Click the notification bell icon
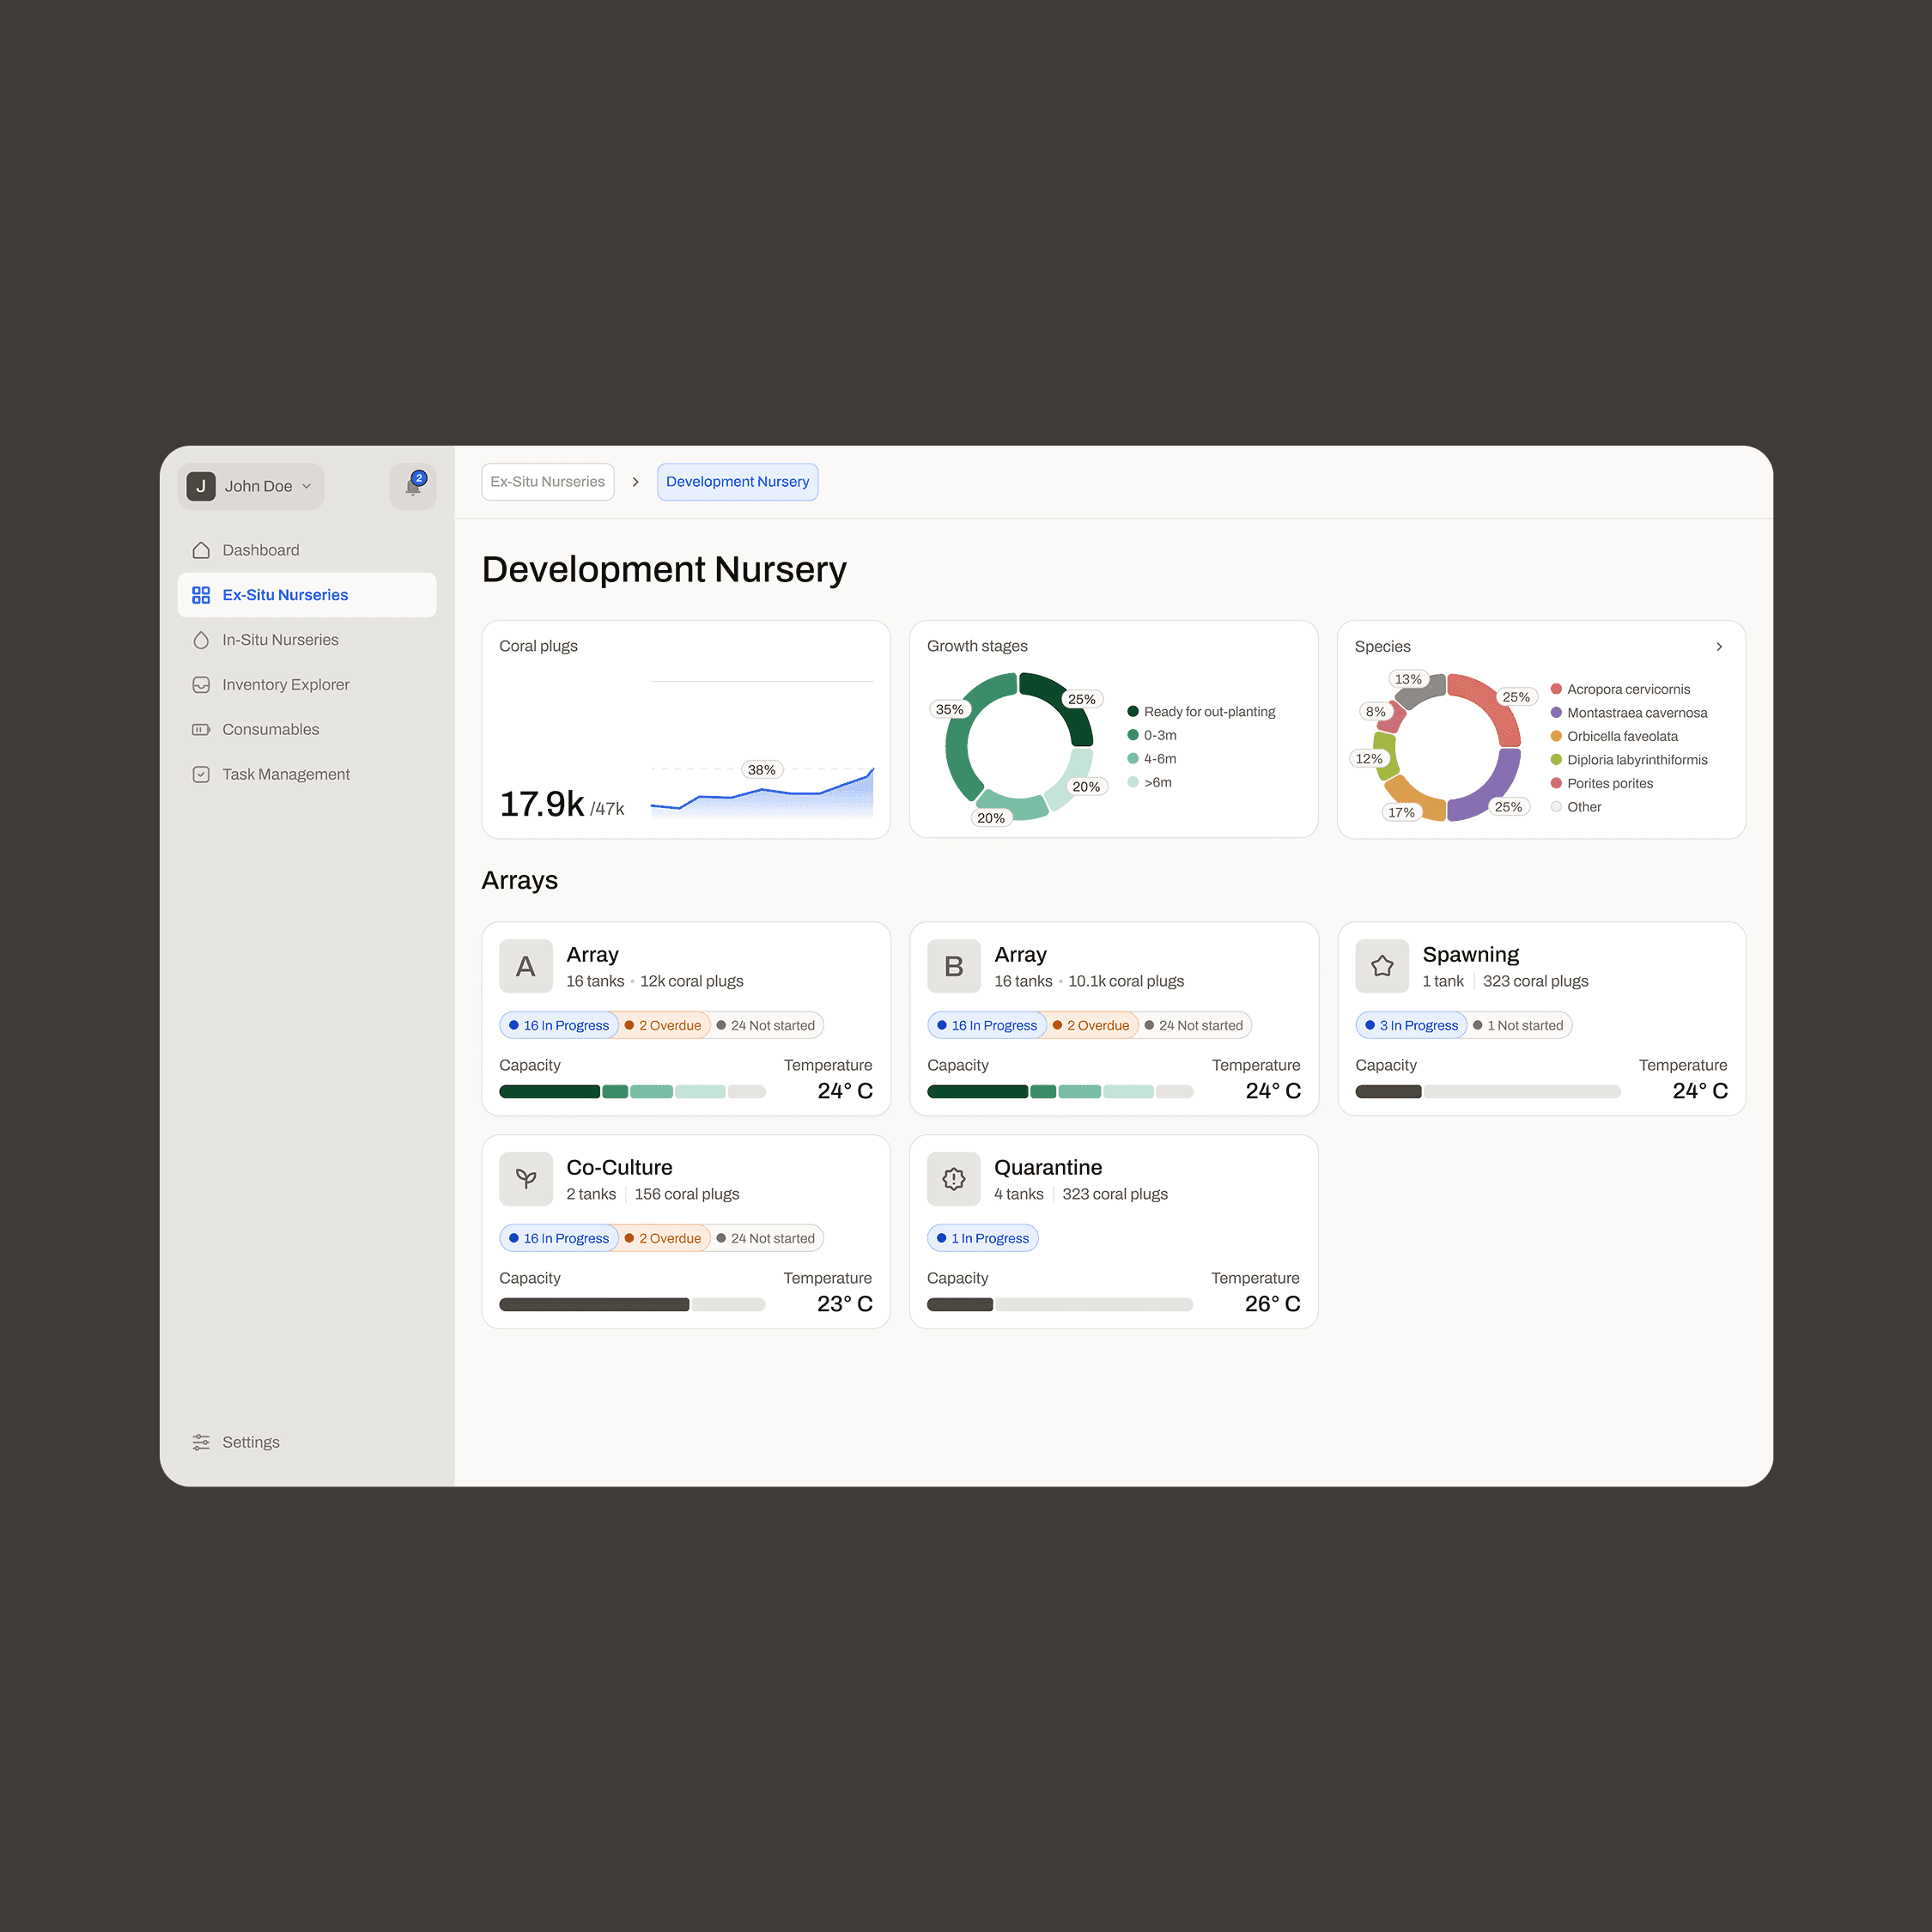 tap(413, 486)
